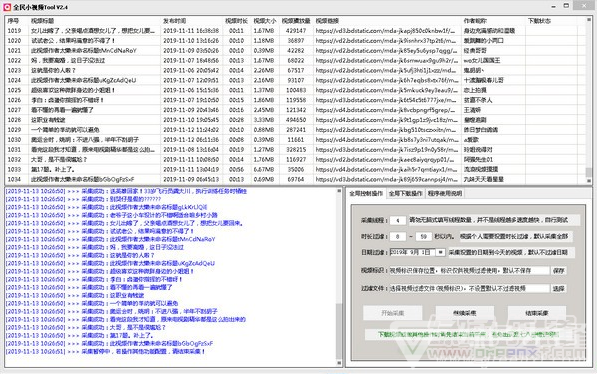Click the log panel's vertical scrollbar thumb
Screen dimensions: 597x374
[x=338, y=331]
